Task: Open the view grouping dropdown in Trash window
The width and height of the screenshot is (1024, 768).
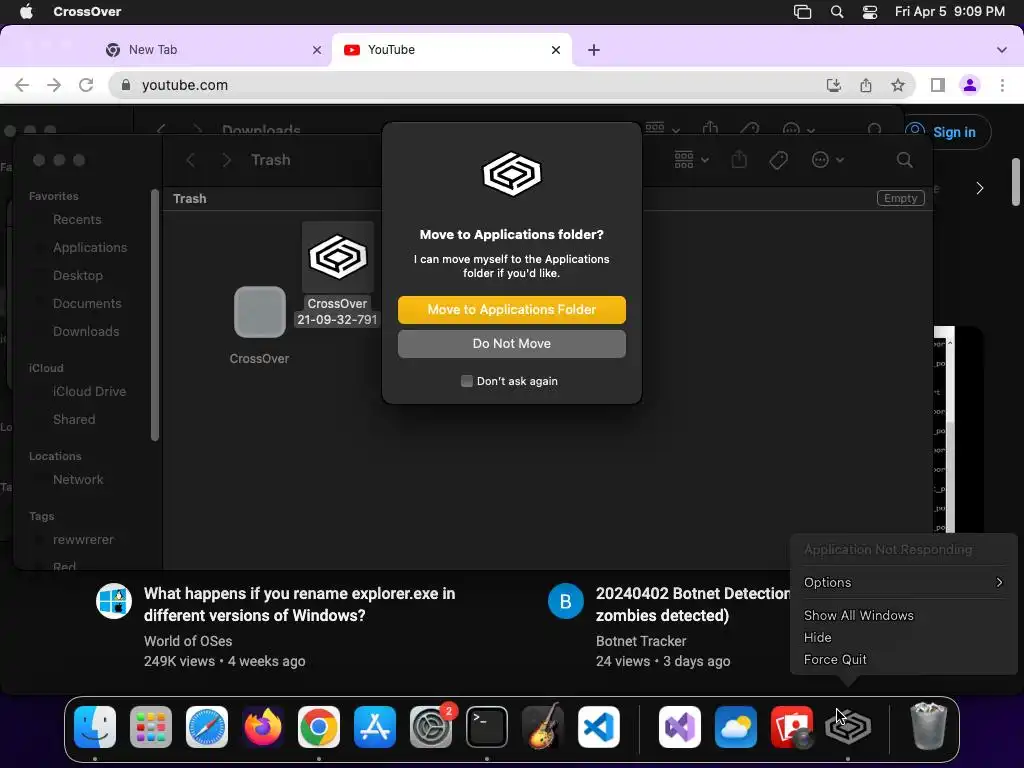Action: point(692,160)
